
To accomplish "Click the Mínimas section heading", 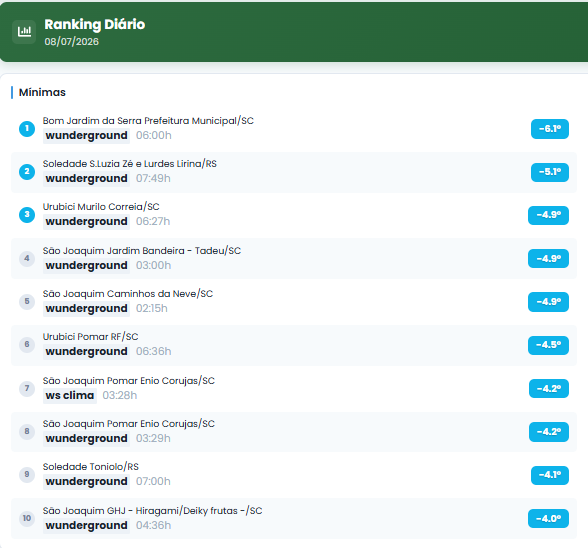I will (42, 92).
